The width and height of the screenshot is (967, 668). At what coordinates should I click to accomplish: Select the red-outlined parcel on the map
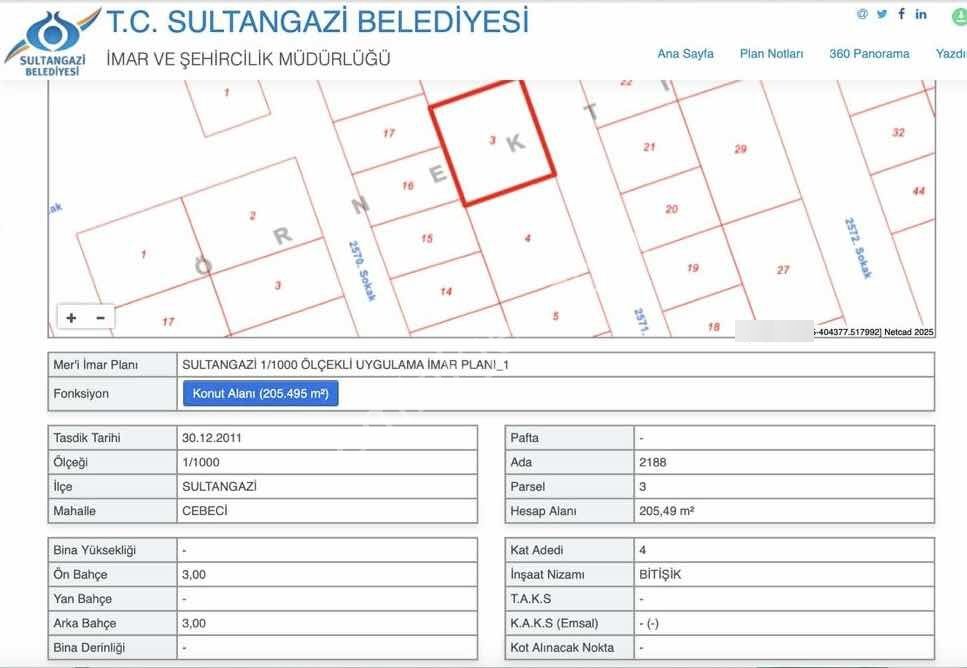click(x=493, y=143)
